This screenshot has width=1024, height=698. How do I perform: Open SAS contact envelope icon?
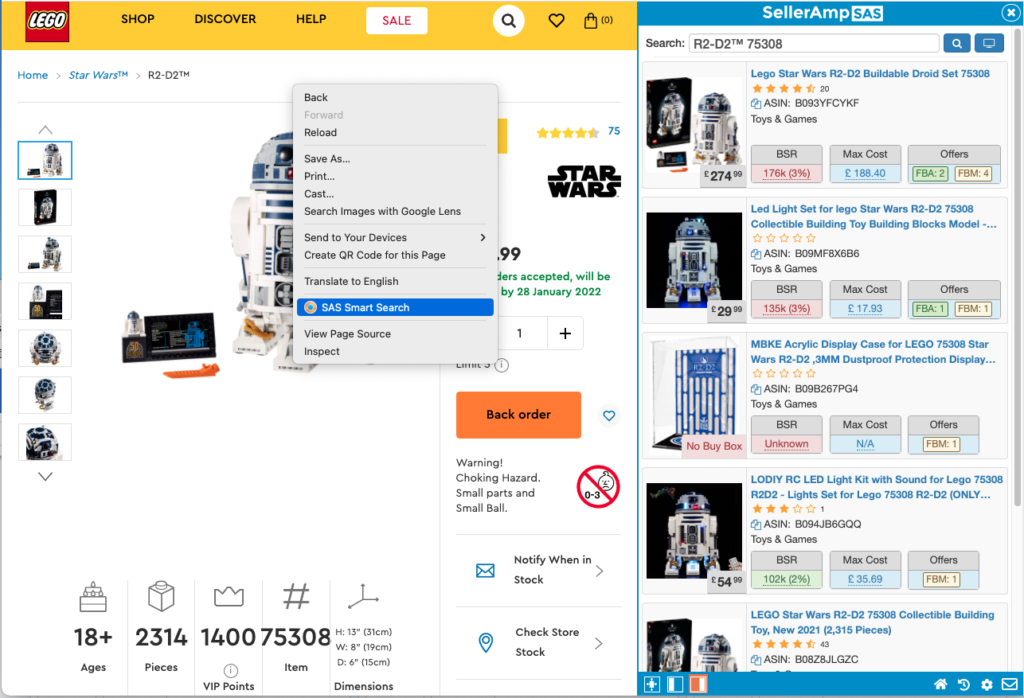coord(1010,684)
